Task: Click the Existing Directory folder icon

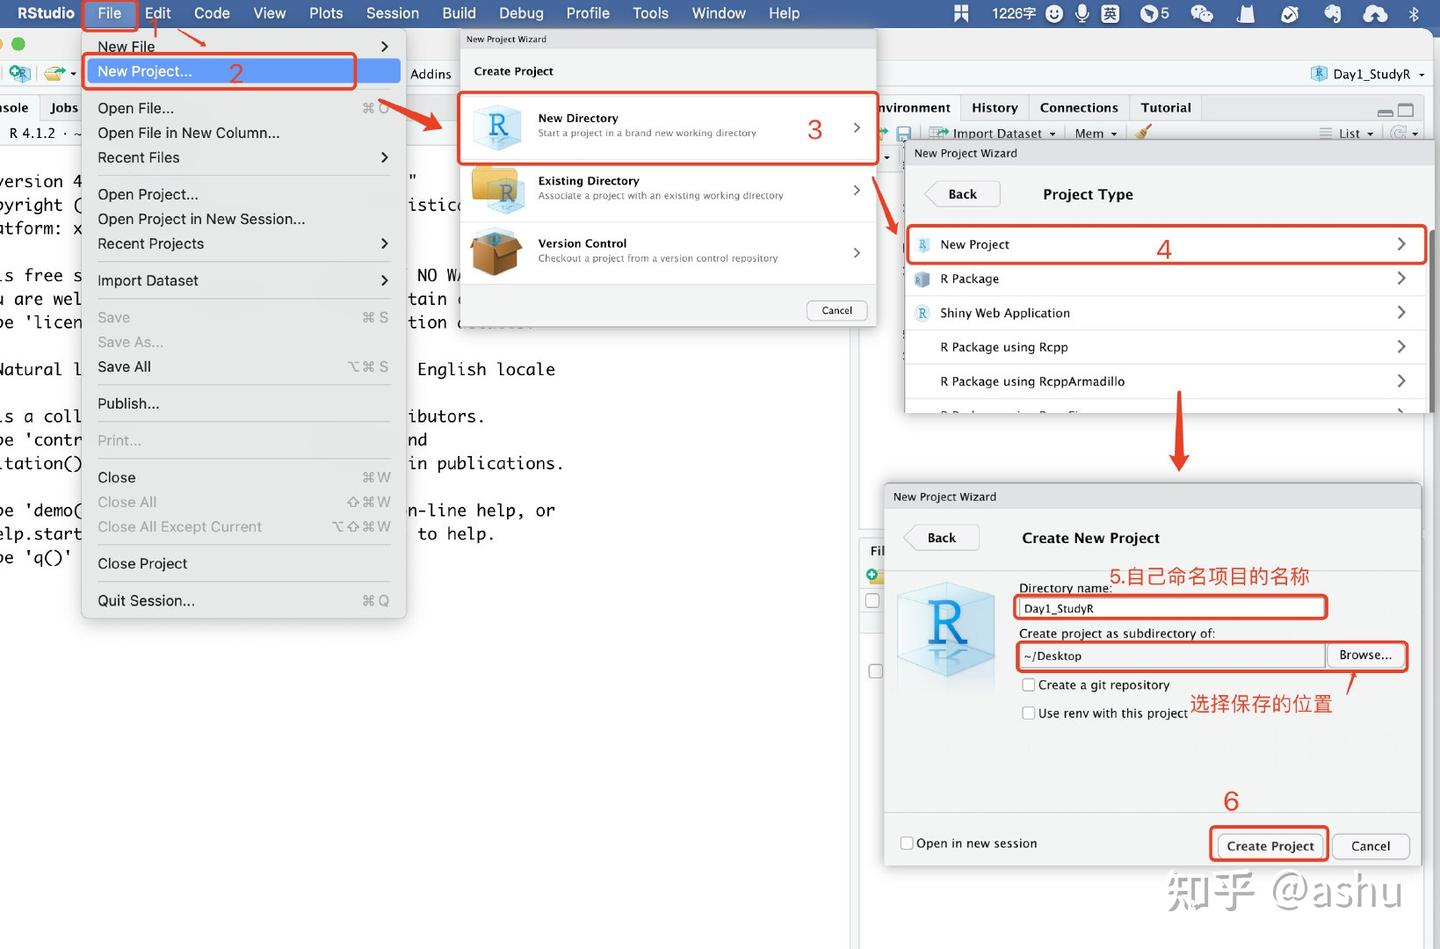Action: coord(497,189)
